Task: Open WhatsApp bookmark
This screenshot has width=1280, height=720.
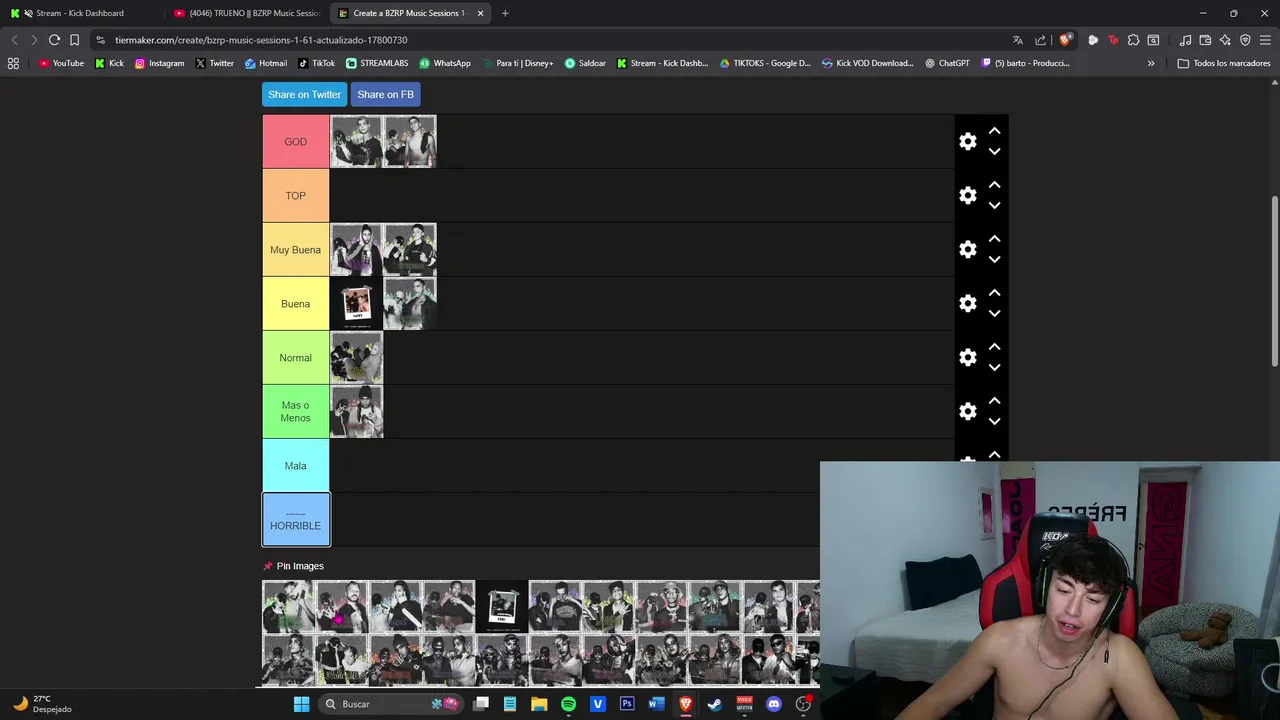Action: coord(445,63)
